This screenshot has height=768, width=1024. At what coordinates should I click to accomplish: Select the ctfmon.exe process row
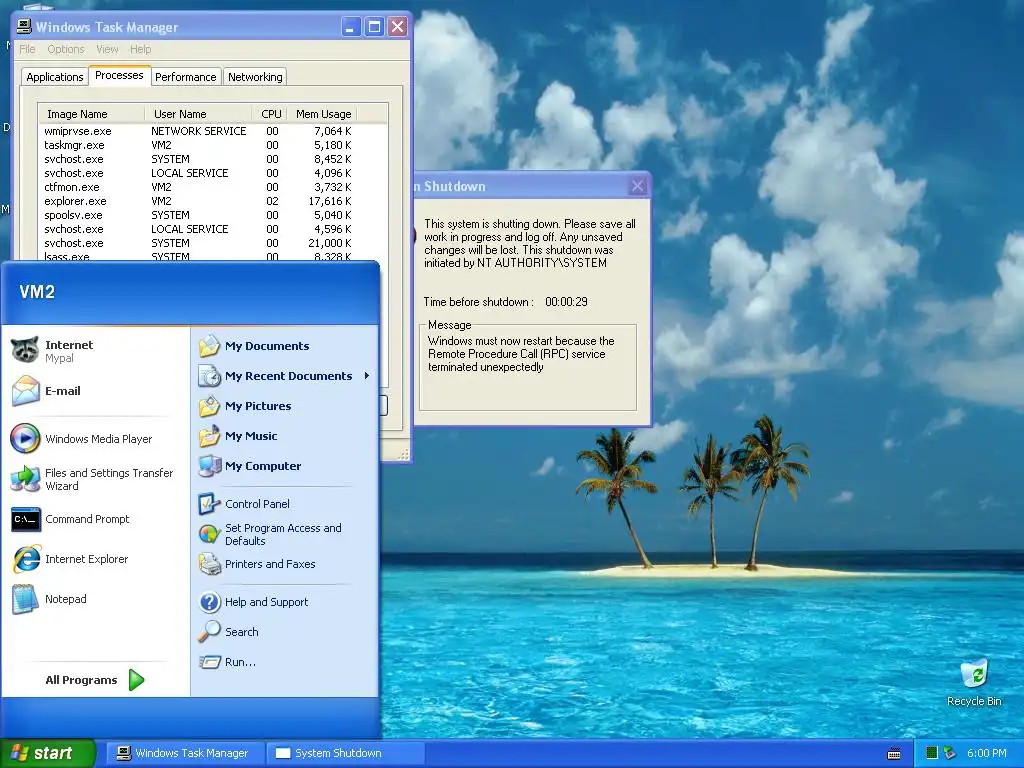click(213, 187)
